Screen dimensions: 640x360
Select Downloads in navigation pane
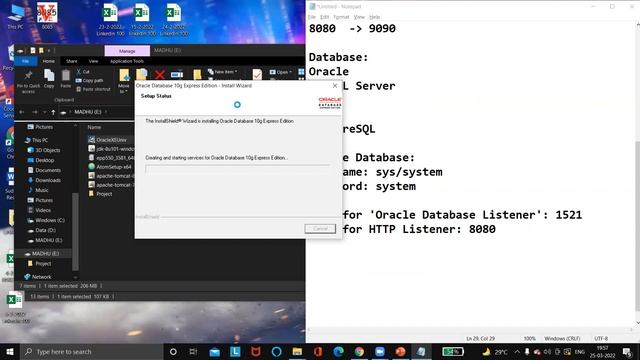48,180
